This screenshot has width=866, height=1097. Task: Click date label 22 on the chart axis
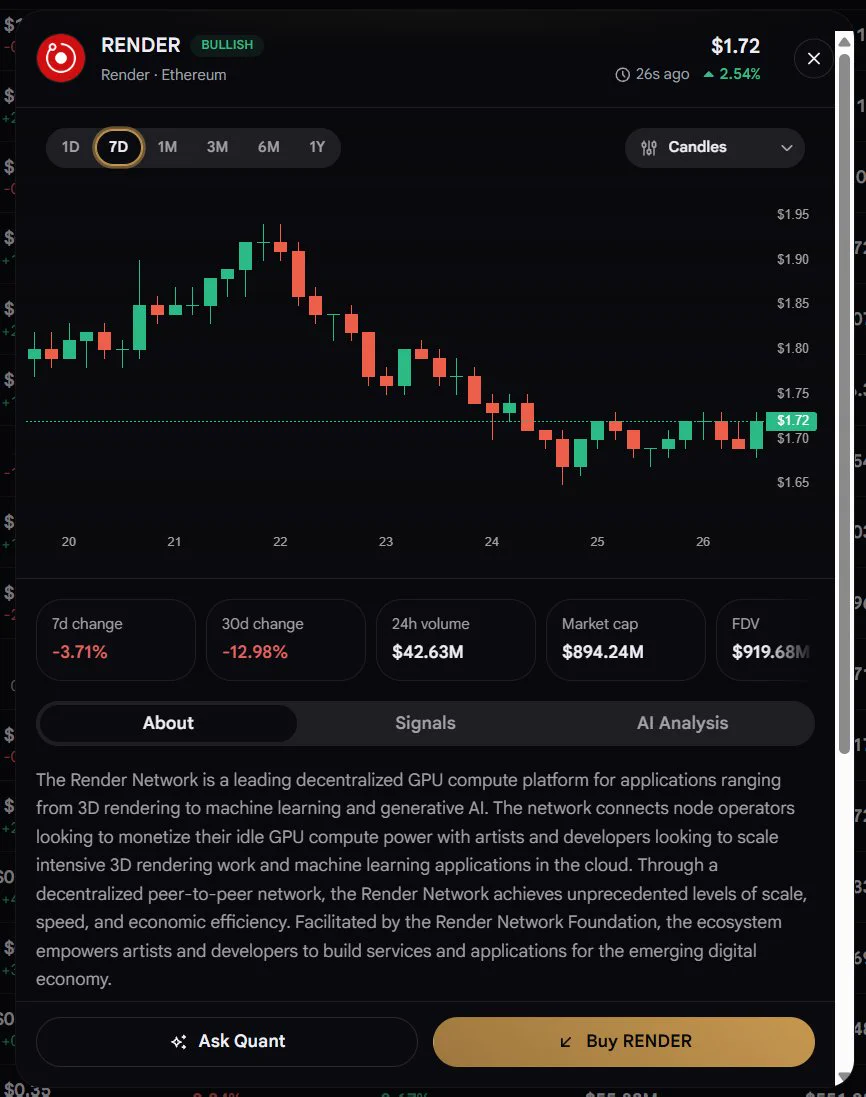tap(280, 542)
